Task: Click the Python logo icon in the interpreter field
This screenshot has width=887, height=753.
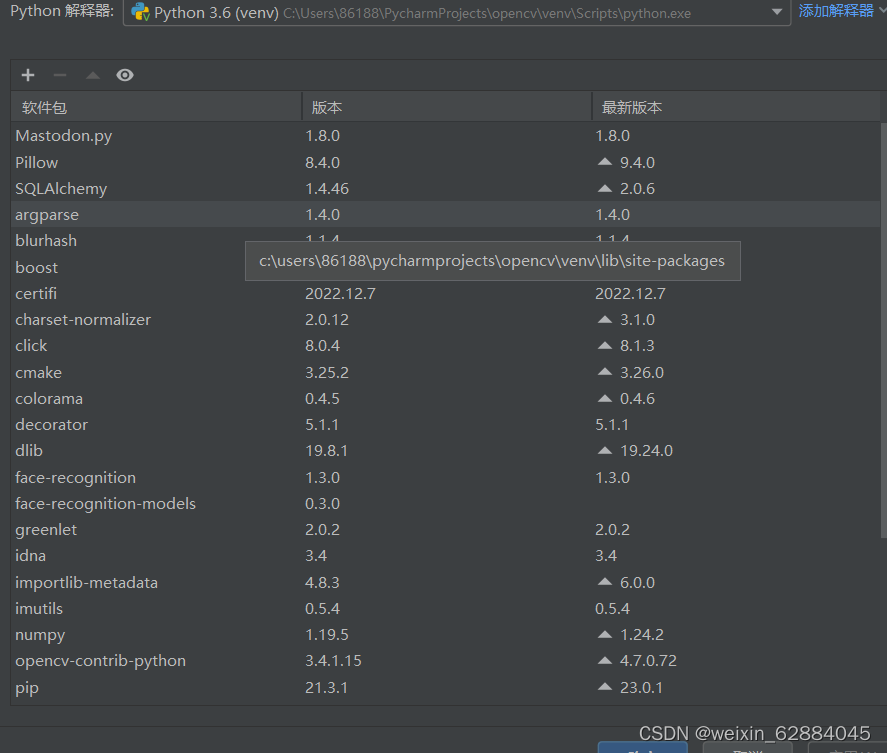Action: click(x=140, y=12)
